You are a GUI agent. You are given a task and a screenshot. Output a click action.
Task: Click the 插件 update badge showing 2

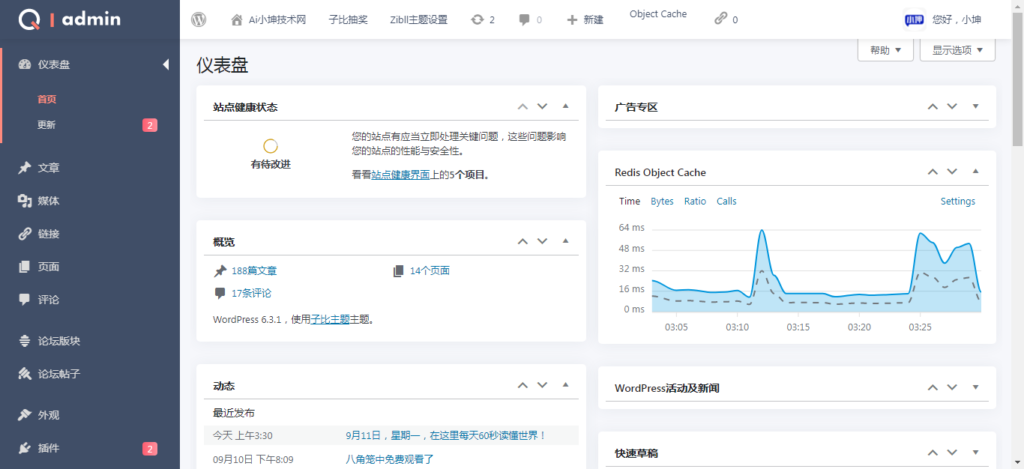(x=150, y=449)
